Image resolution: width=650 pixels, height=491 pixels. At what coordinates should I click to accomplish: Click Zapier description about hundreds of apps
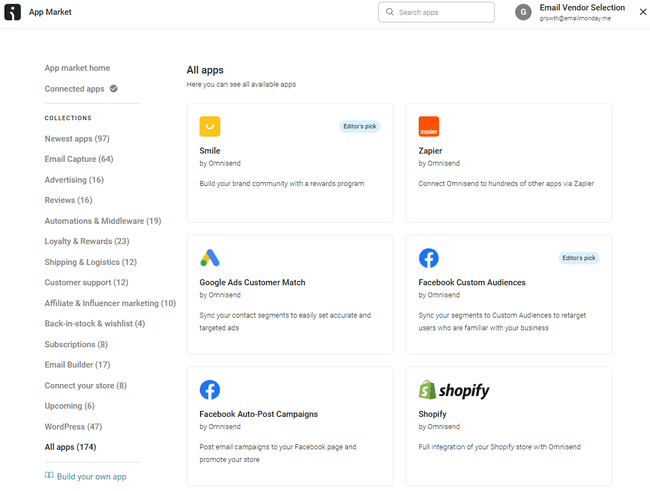coord(506,183)
